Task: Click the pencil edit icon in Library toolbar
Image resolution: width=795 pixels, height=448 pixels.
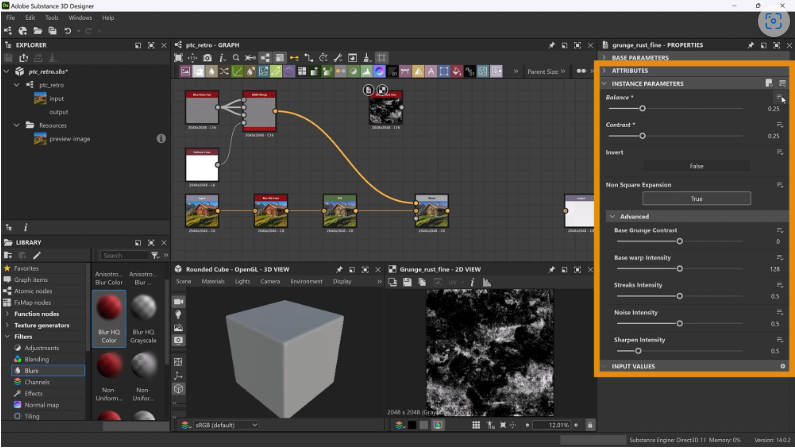Action: pyautogui.click(x=37, y=255)
